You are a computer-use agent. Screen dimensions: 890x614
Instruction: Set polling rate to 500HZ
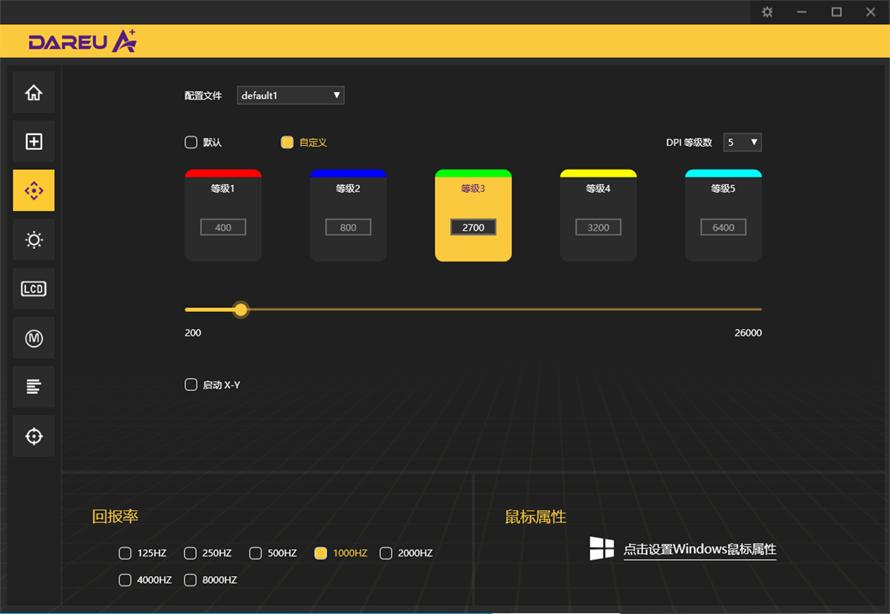click(255, 553)
